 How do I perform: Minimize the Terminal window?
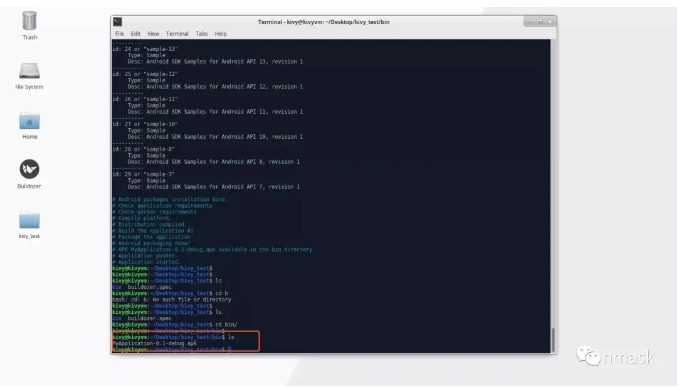(530, 22)
